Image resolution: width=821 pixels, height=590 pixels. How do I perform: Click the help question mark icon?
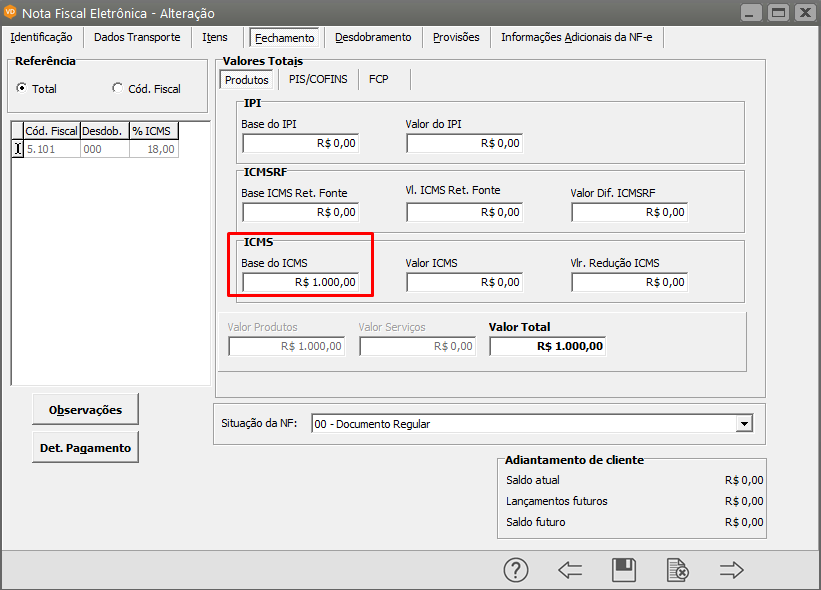point(515,570)
